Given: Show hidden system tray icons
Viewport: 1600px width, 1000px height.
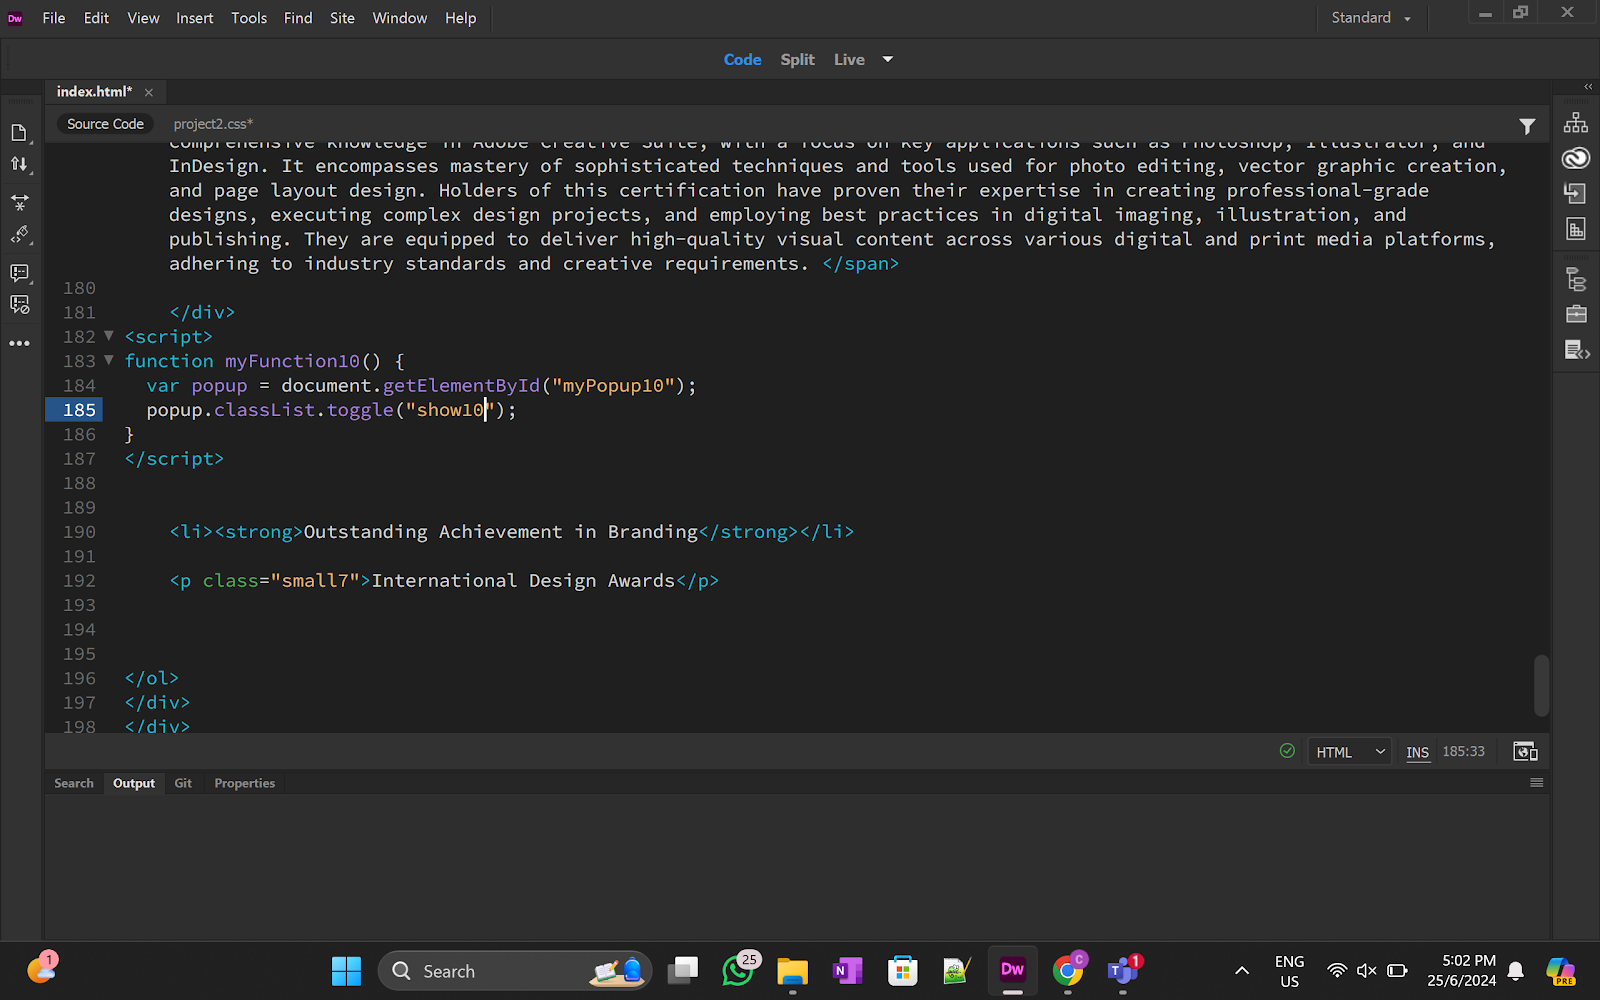Looking at the screenshot, I should pos(1242,971).
